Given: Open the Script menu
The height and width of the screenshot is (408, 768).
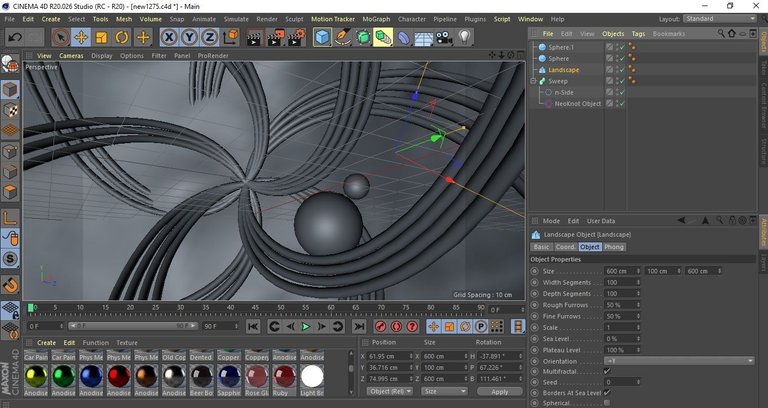Looking at the screenshot, I should 502,19.
